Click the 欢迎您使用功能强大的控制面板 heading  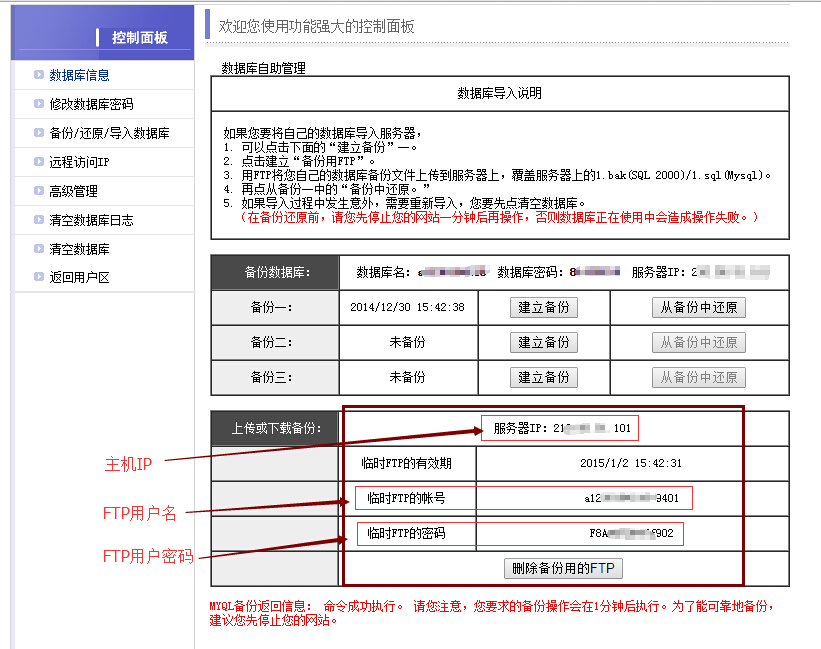pos(316,26)
